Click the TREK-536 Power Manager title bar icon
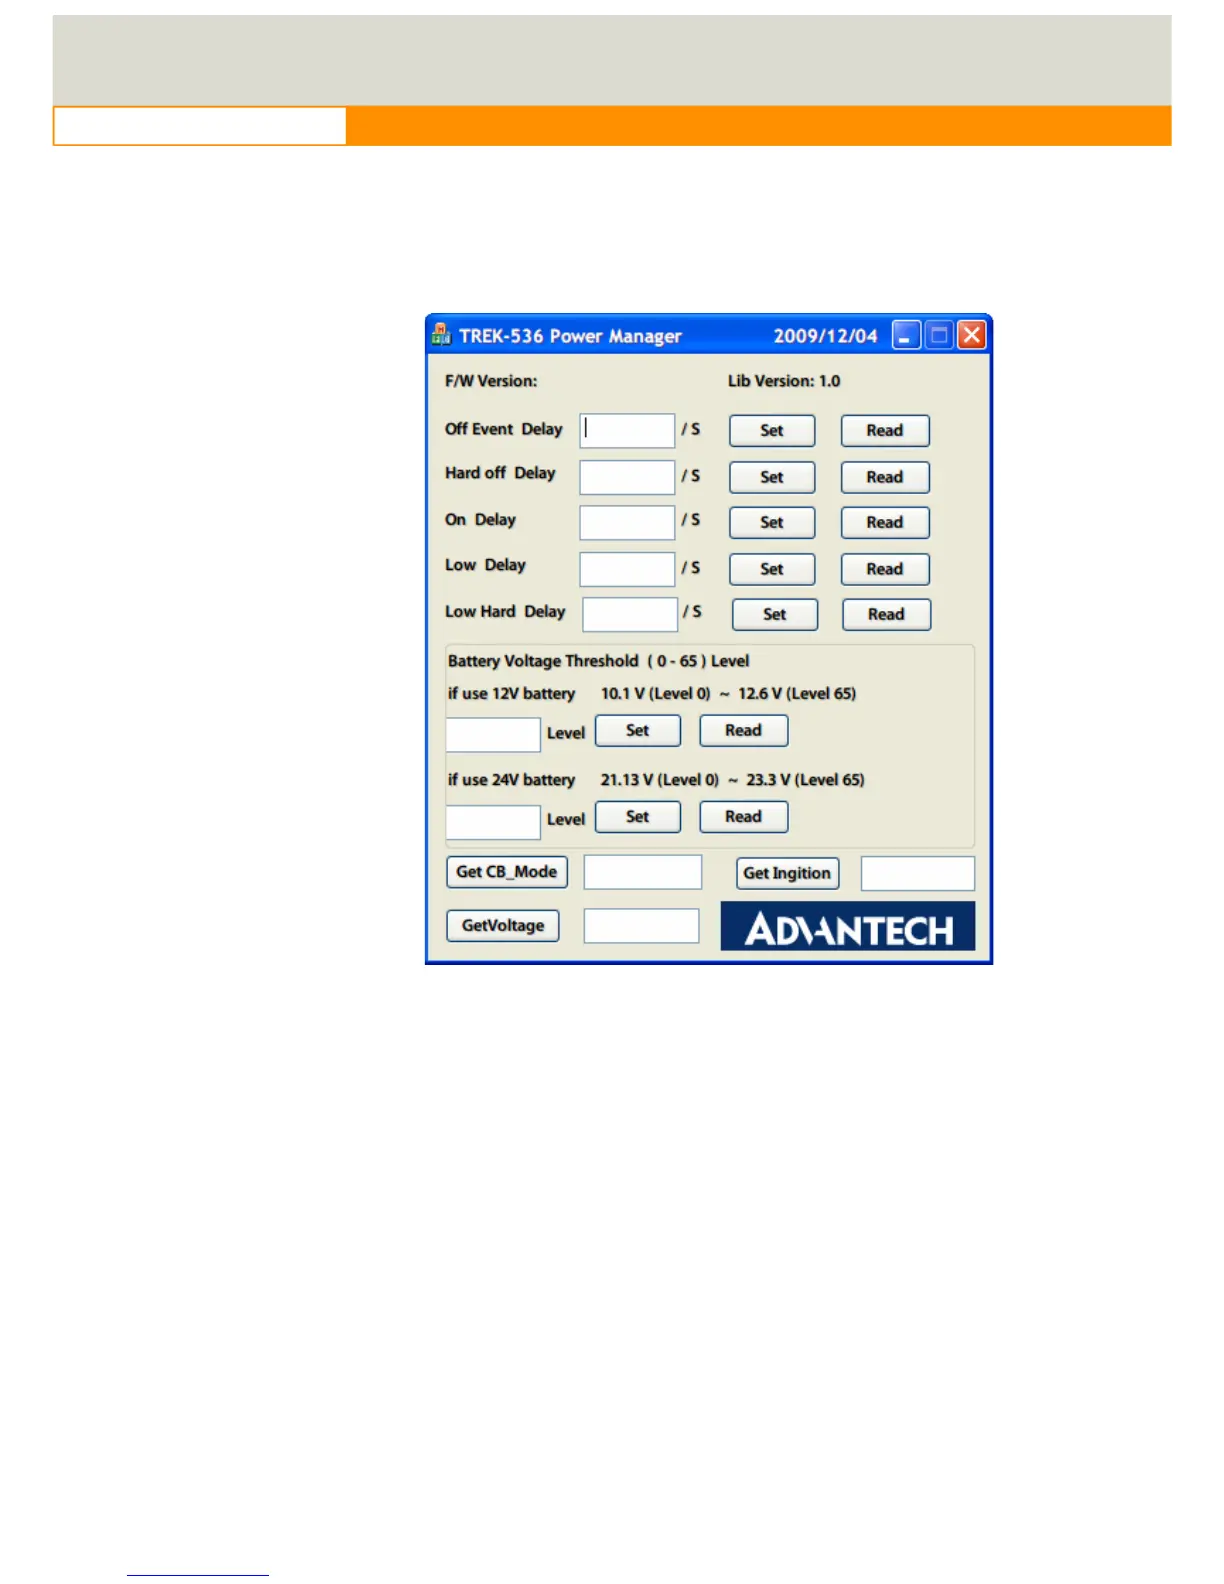This screenshot has height=1584, width=1224. point(441,335)
